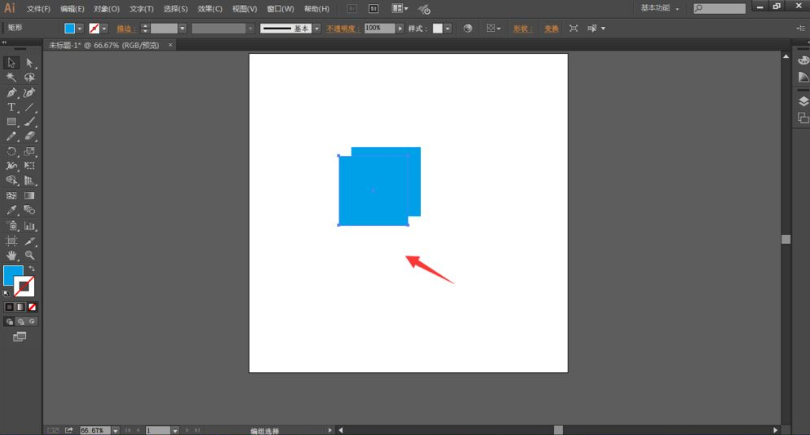Select the Rotate tool
Image resolution: width=810 pixels, height=435 pixels.
11,151
